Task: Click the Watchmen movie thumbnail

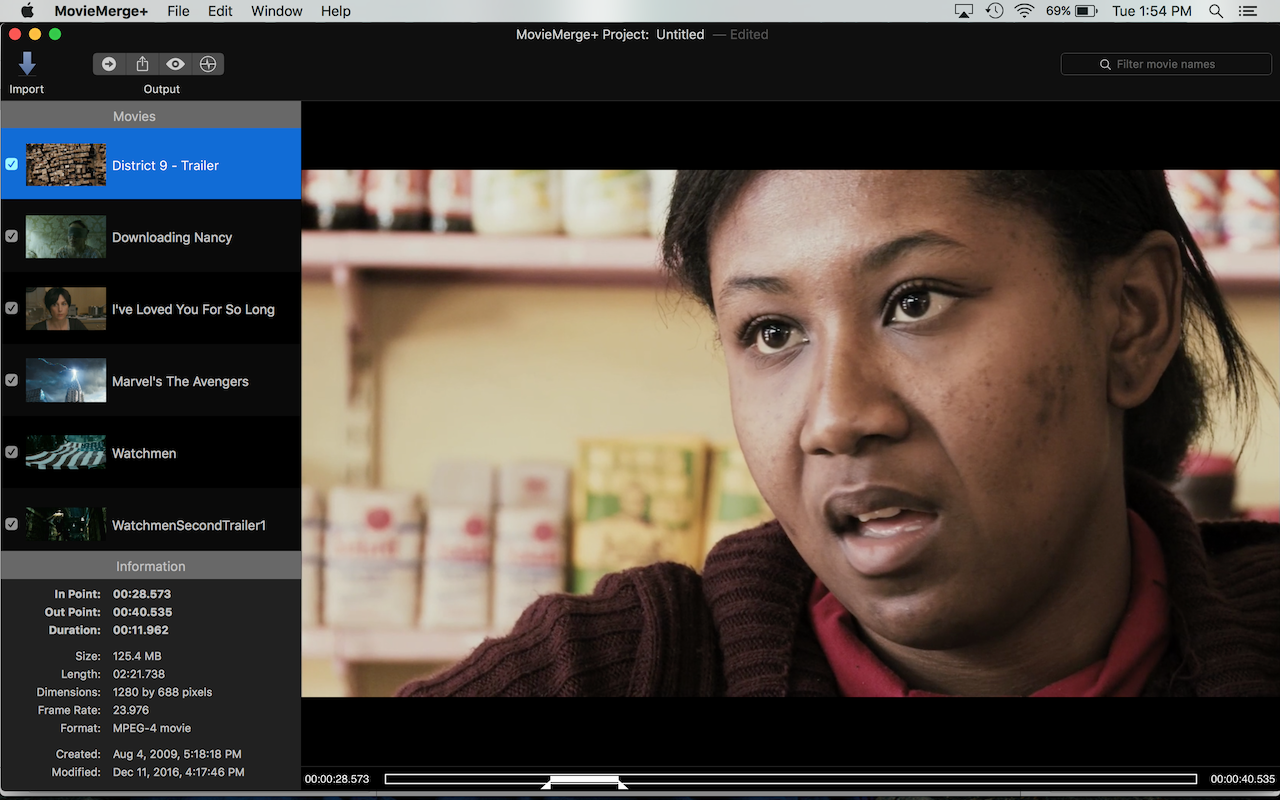Action: click(x=66, y=453)
